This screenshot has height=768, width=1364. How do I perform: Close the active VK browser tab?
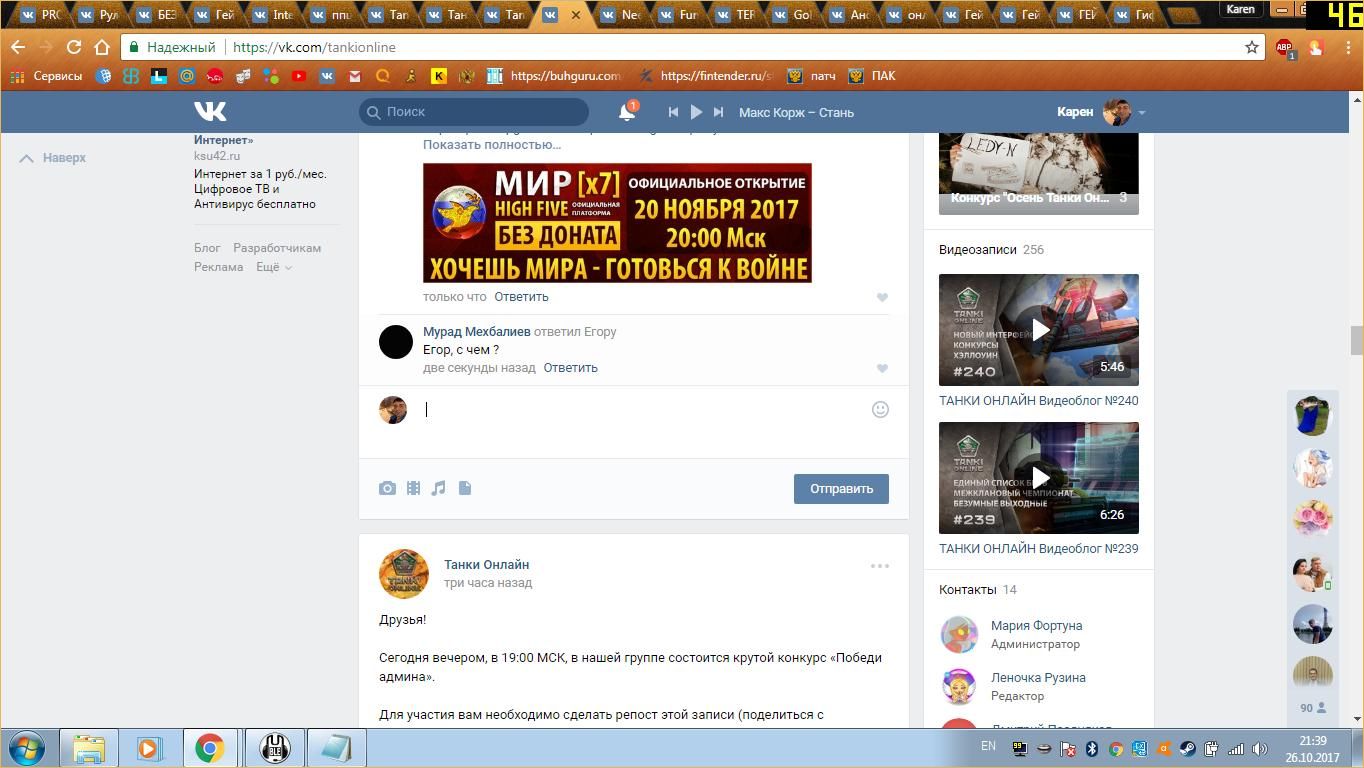(575, 15)
